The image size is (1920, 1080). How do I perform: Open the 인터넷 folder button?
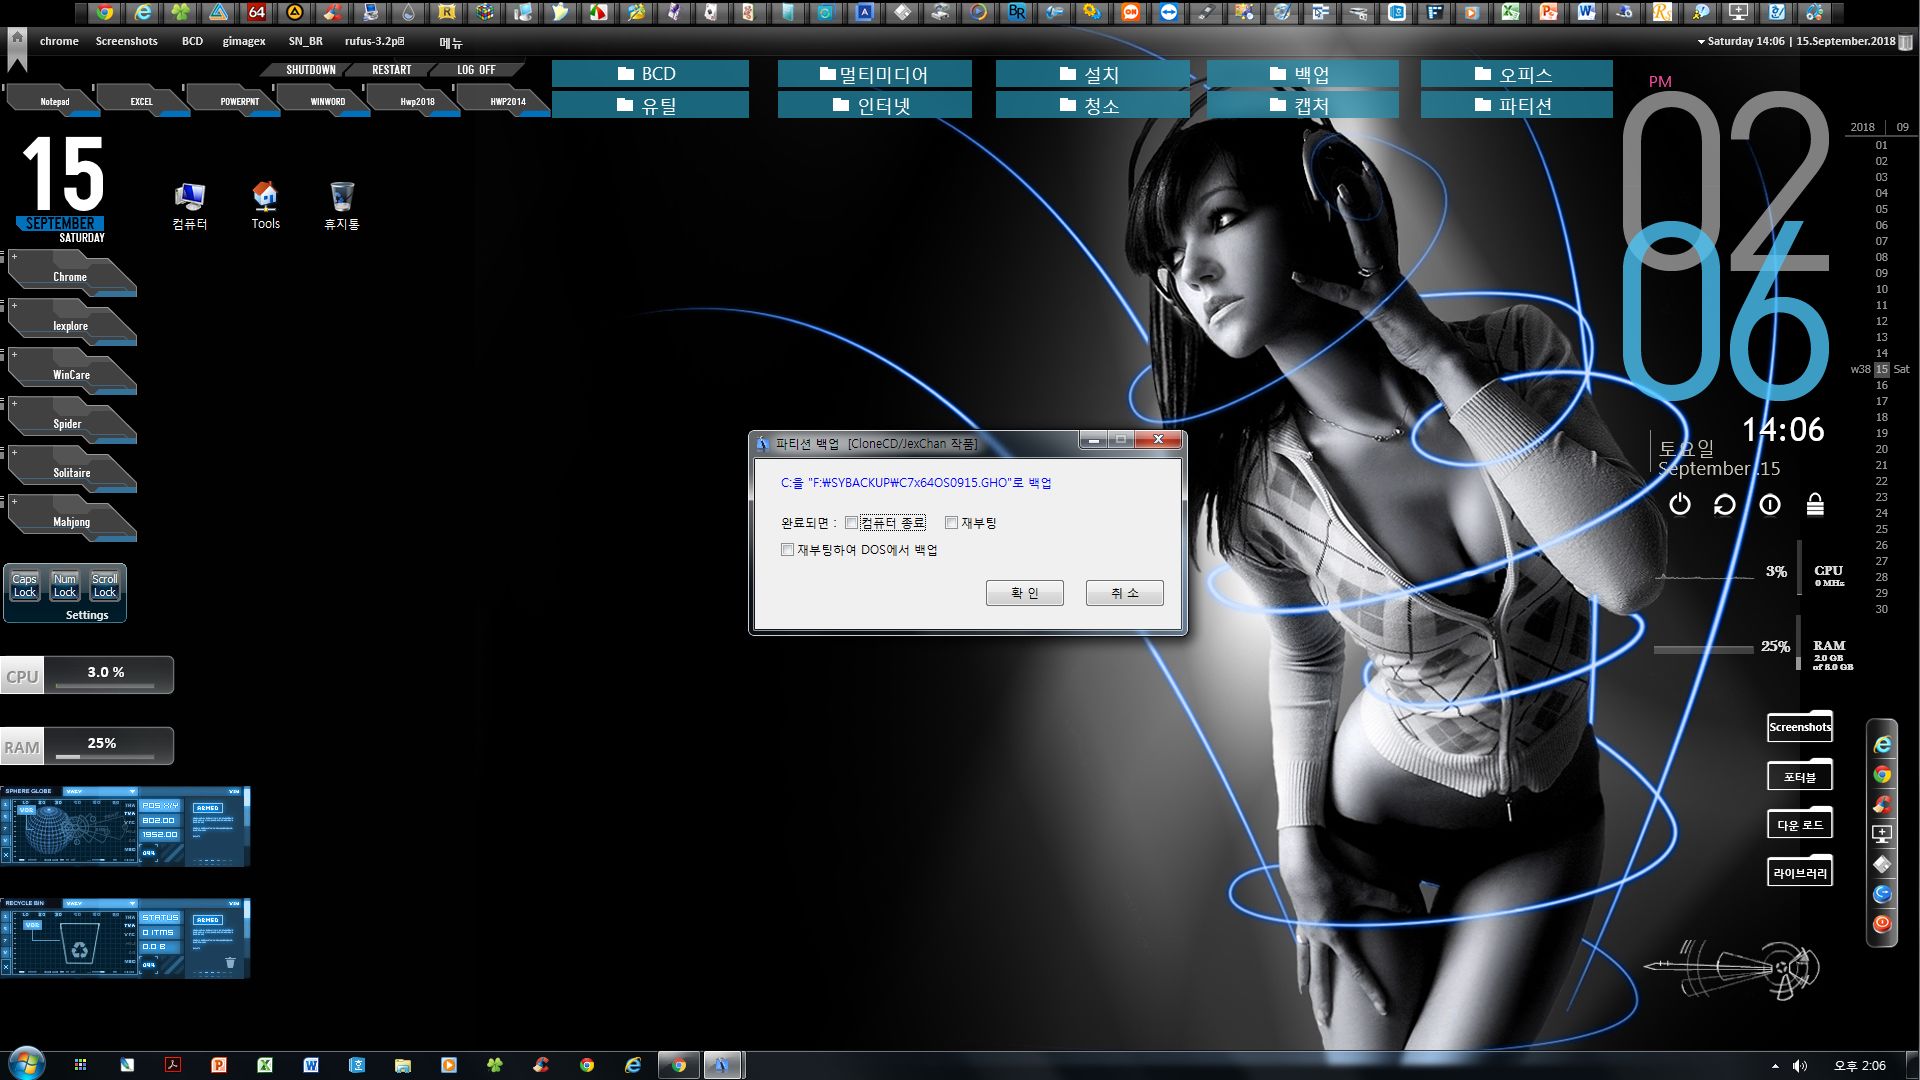tap(874, 105)
